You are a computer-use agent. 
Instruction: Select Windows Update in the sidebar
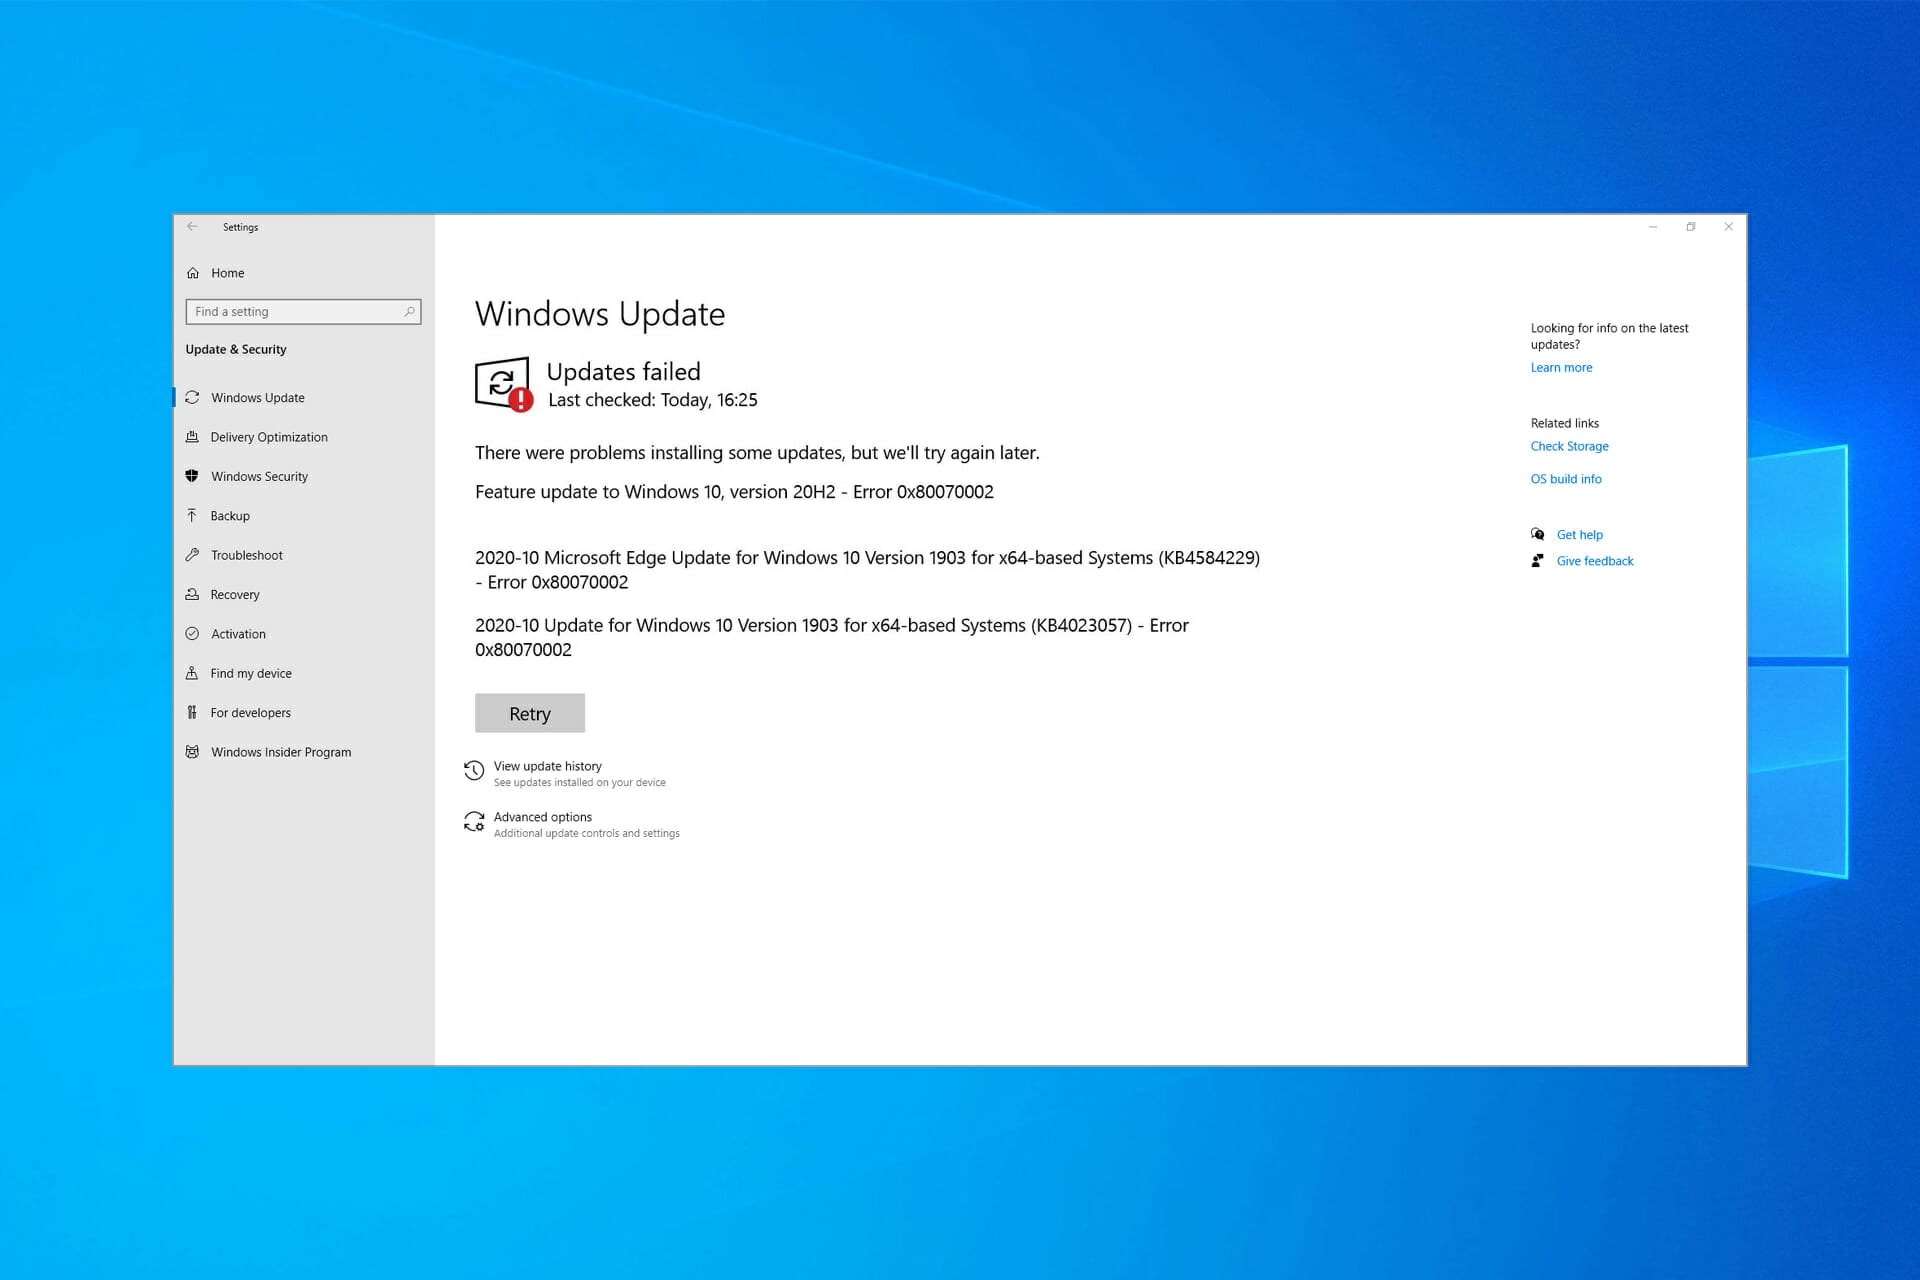point(257,398)
